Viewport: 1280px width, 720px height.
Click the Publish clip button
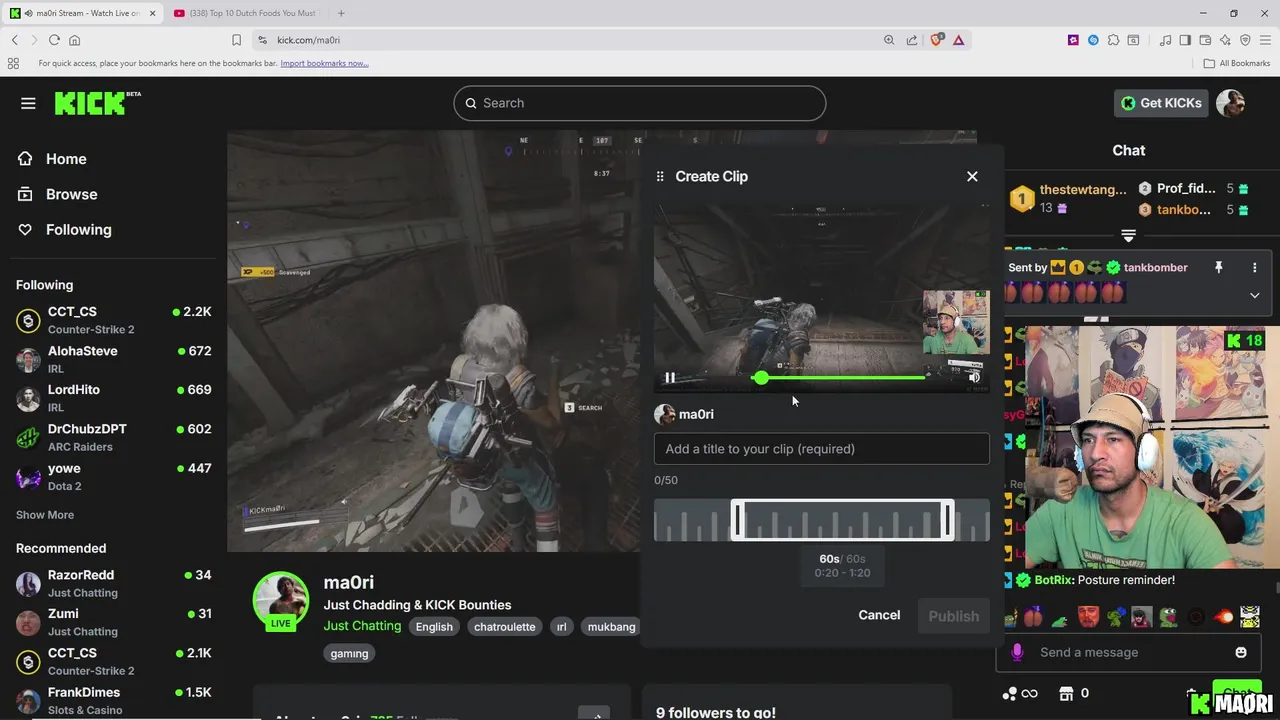coord(953,616)
